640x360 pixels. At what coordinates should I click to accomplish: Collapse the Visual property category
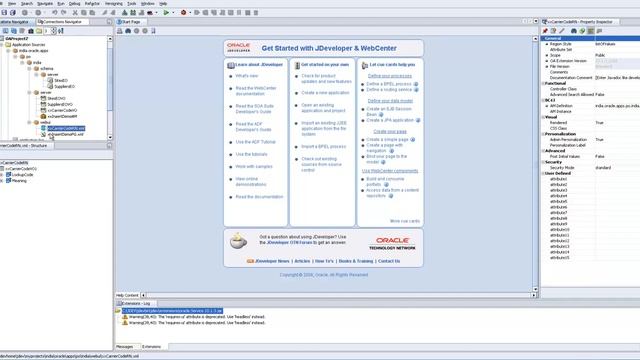tap(543, 117)
